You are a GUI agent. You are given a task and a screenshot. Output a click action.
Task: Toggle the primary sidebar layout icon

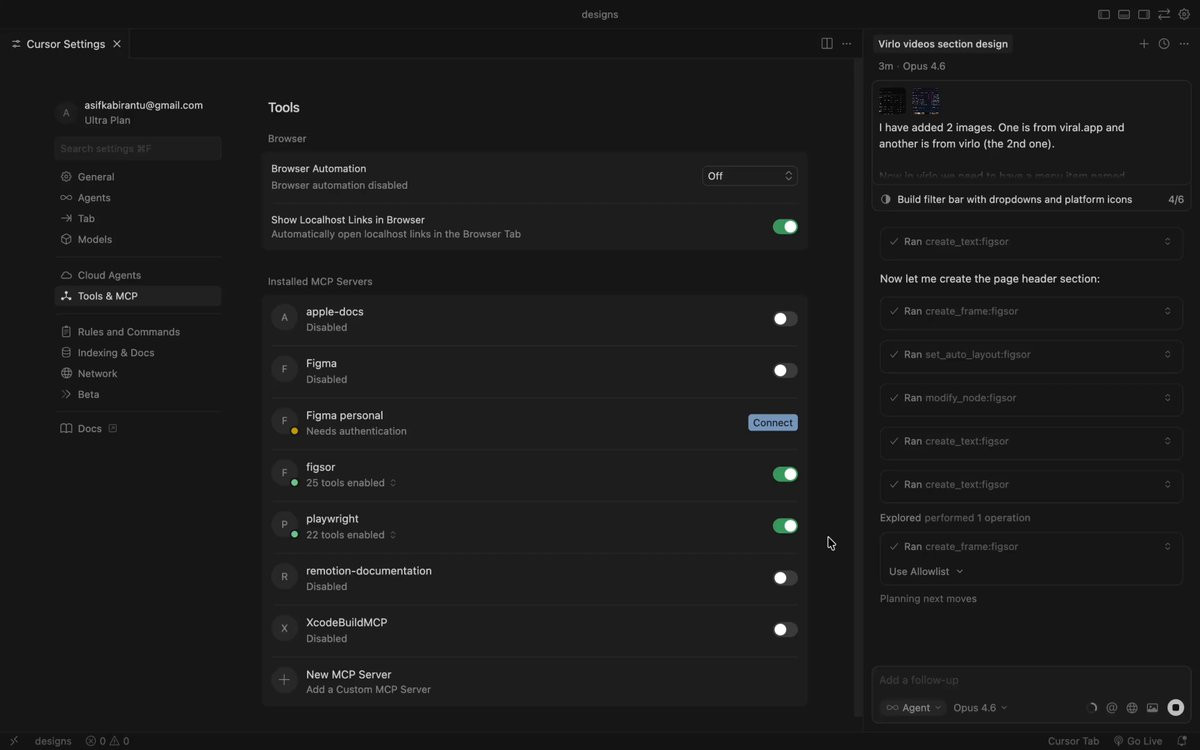point(1104,15)
